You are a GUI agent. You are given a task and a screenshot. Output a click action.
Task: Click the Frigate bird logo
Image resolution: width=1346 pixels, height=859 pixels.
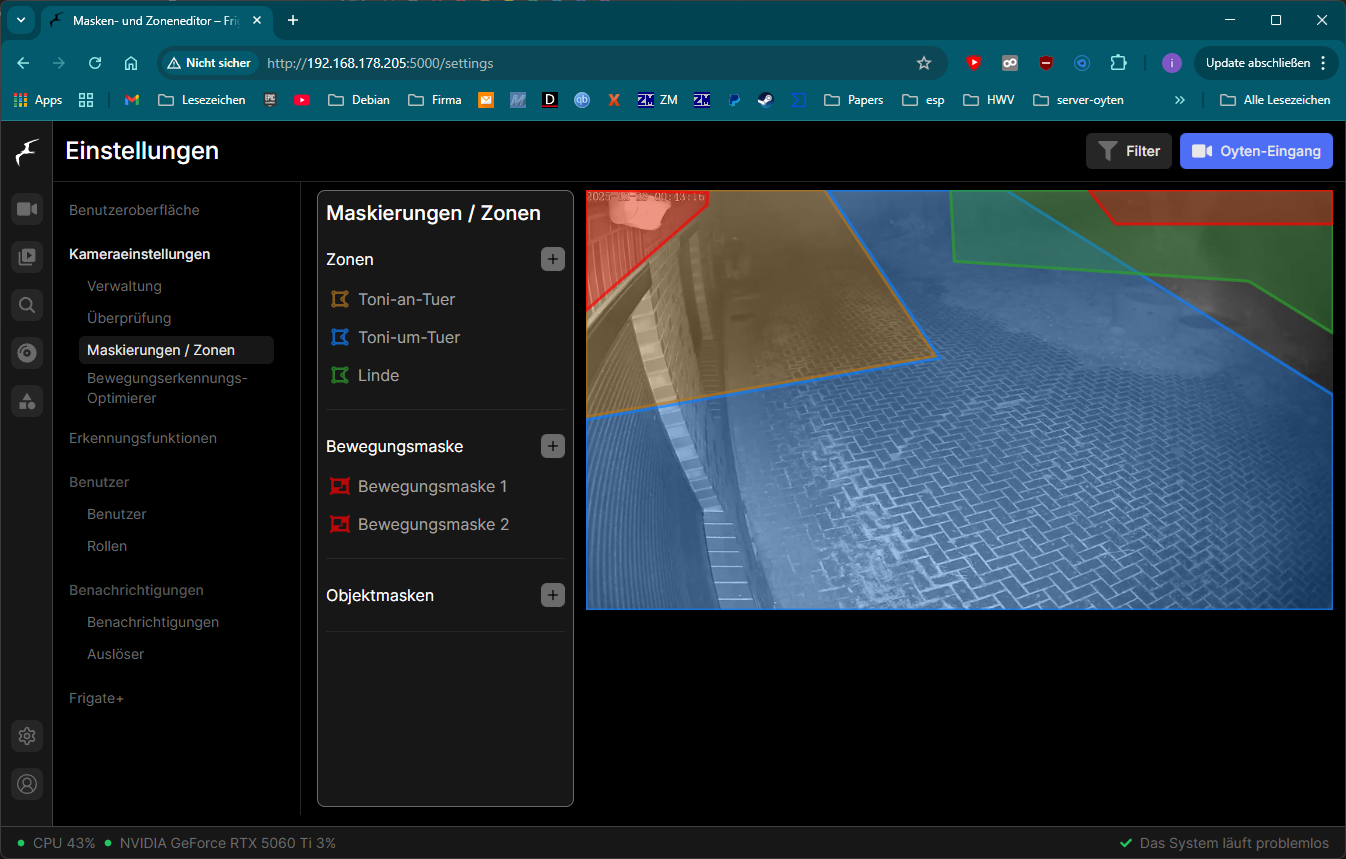coord(27,152)
